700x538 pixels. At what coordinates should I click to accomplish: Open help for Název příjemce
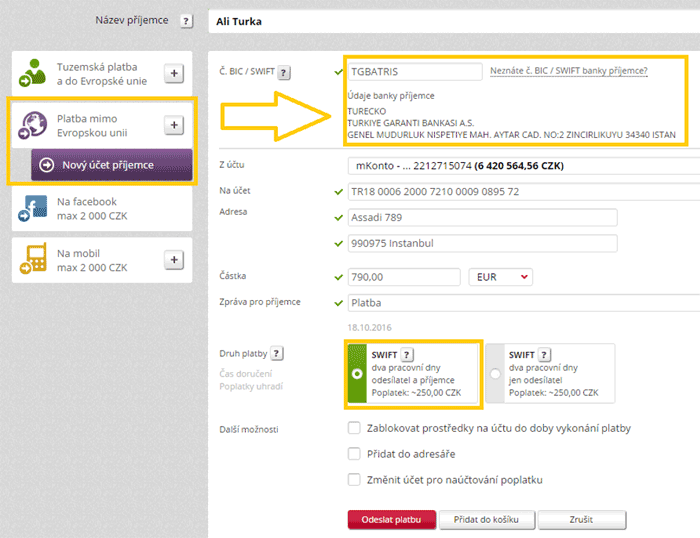coord(186,21)
